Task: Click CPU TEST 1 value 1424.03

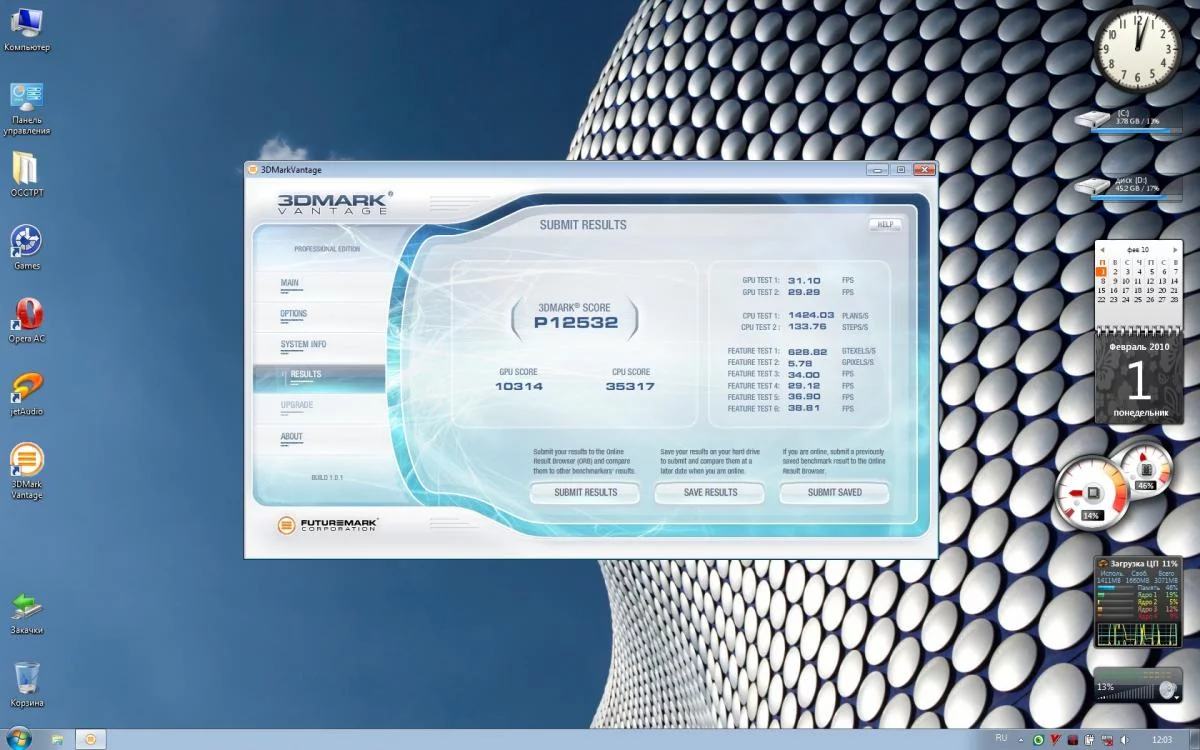Action: click(x=811, y=315)
